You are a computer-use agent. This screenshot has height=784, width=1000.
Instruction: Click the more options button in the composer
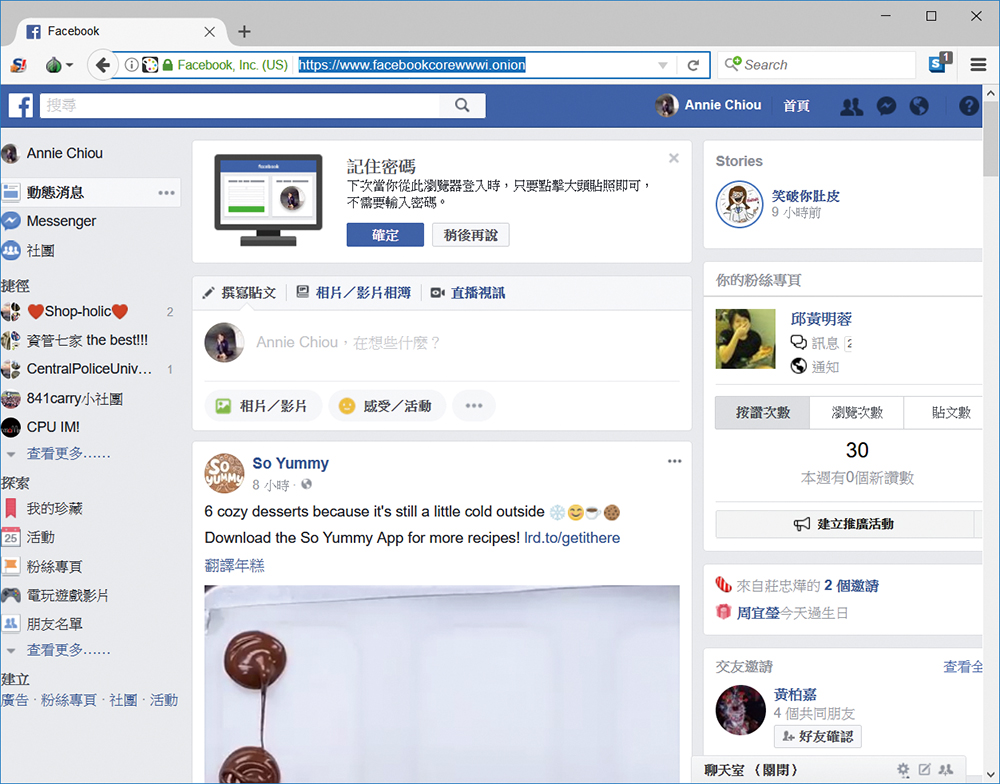(474, 406)
